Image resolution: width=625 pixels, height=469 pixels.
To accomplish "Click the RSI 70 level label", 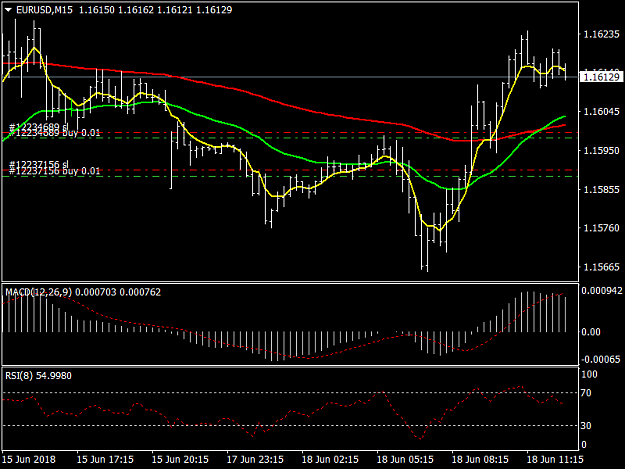I will click(586, 393).
